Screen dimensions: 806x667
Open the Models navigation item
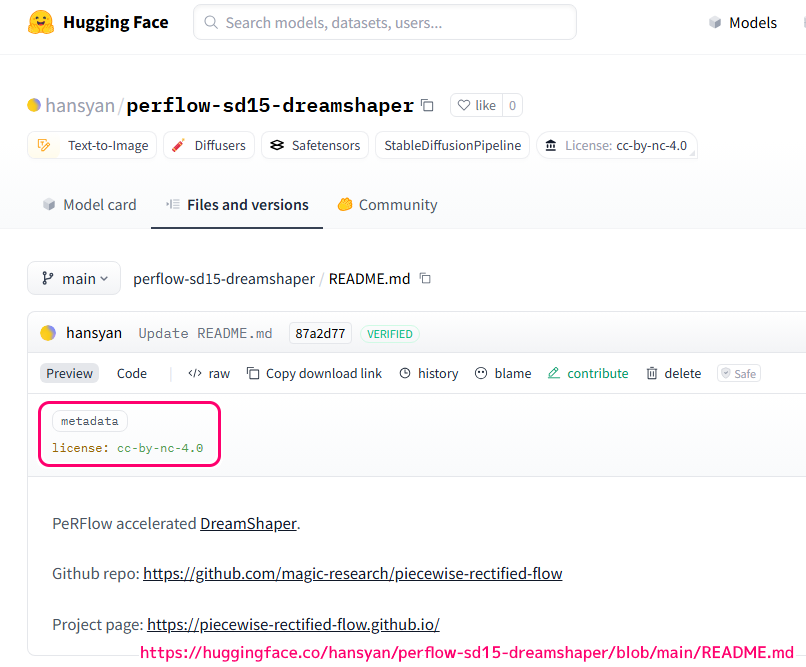pos(753,23)
